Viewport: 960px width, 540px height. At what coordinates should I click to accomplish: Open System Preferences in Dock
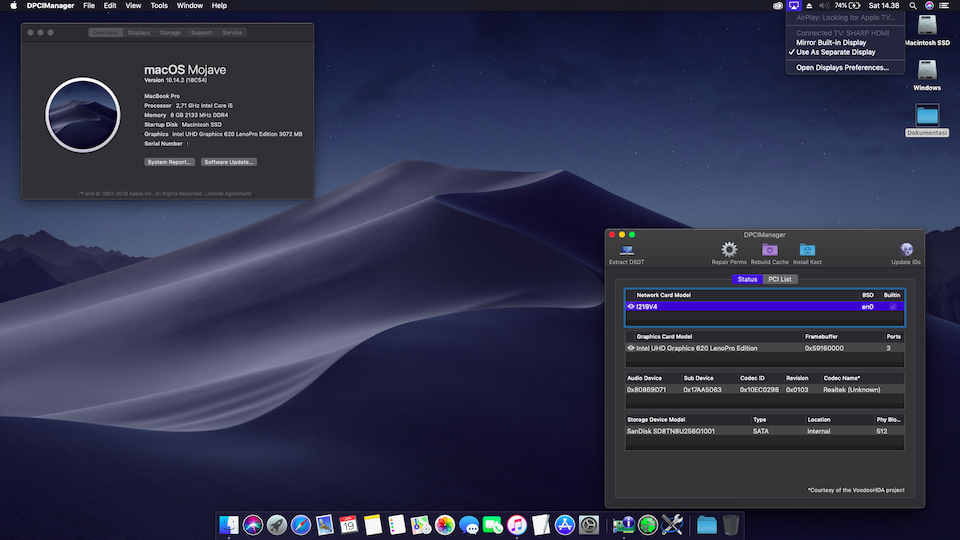(x=589, y=525)
